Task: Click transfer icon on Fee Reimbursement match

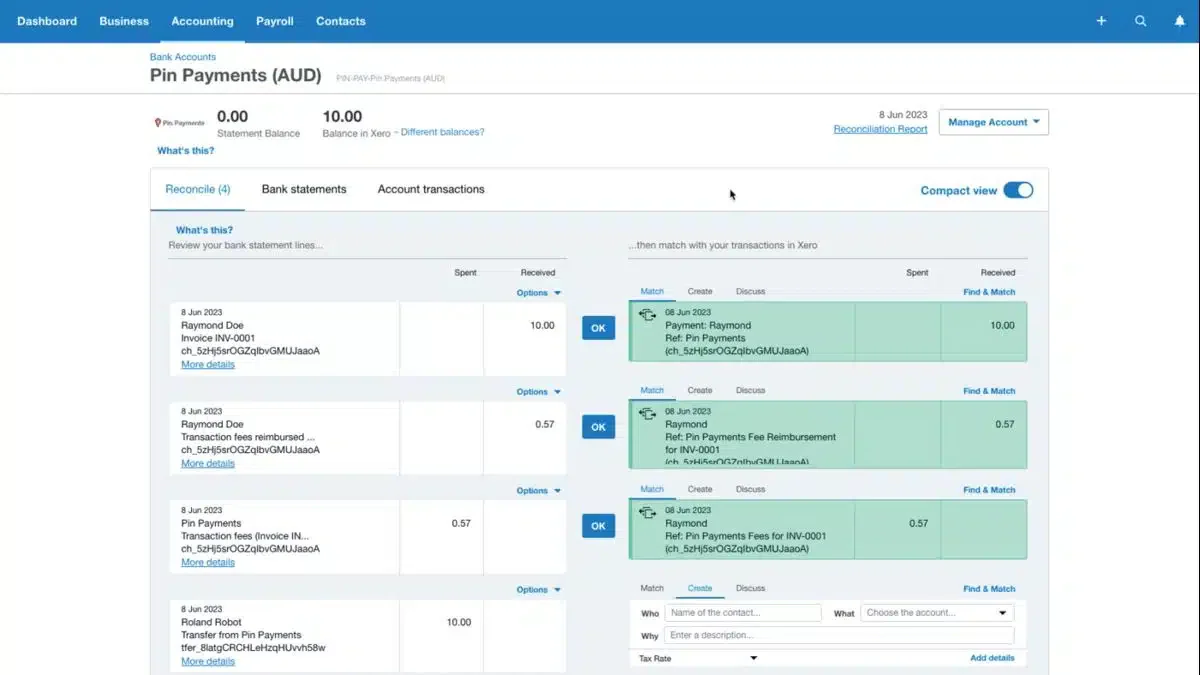Action: tap(647, 414)
